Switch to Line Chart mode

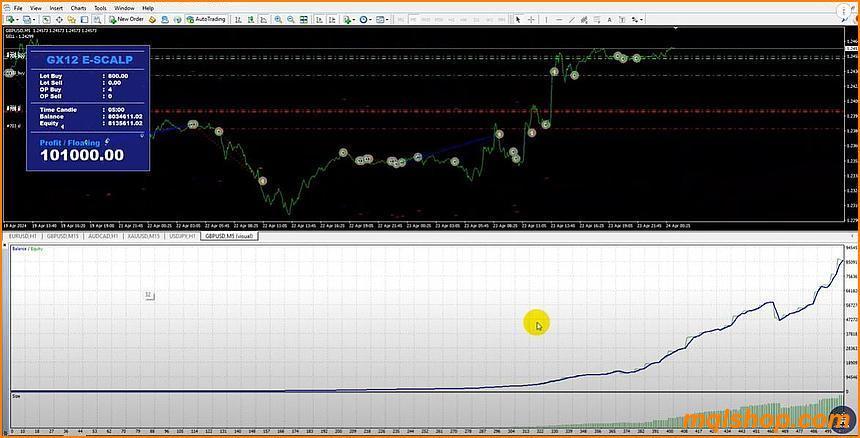pos(263,19)
